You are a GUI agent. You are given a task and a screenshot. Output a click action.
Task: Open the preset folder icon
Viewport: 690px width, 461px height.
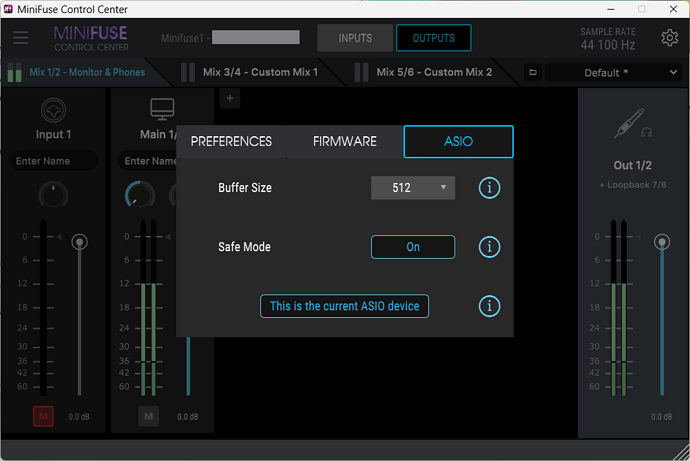pos(533,73)
